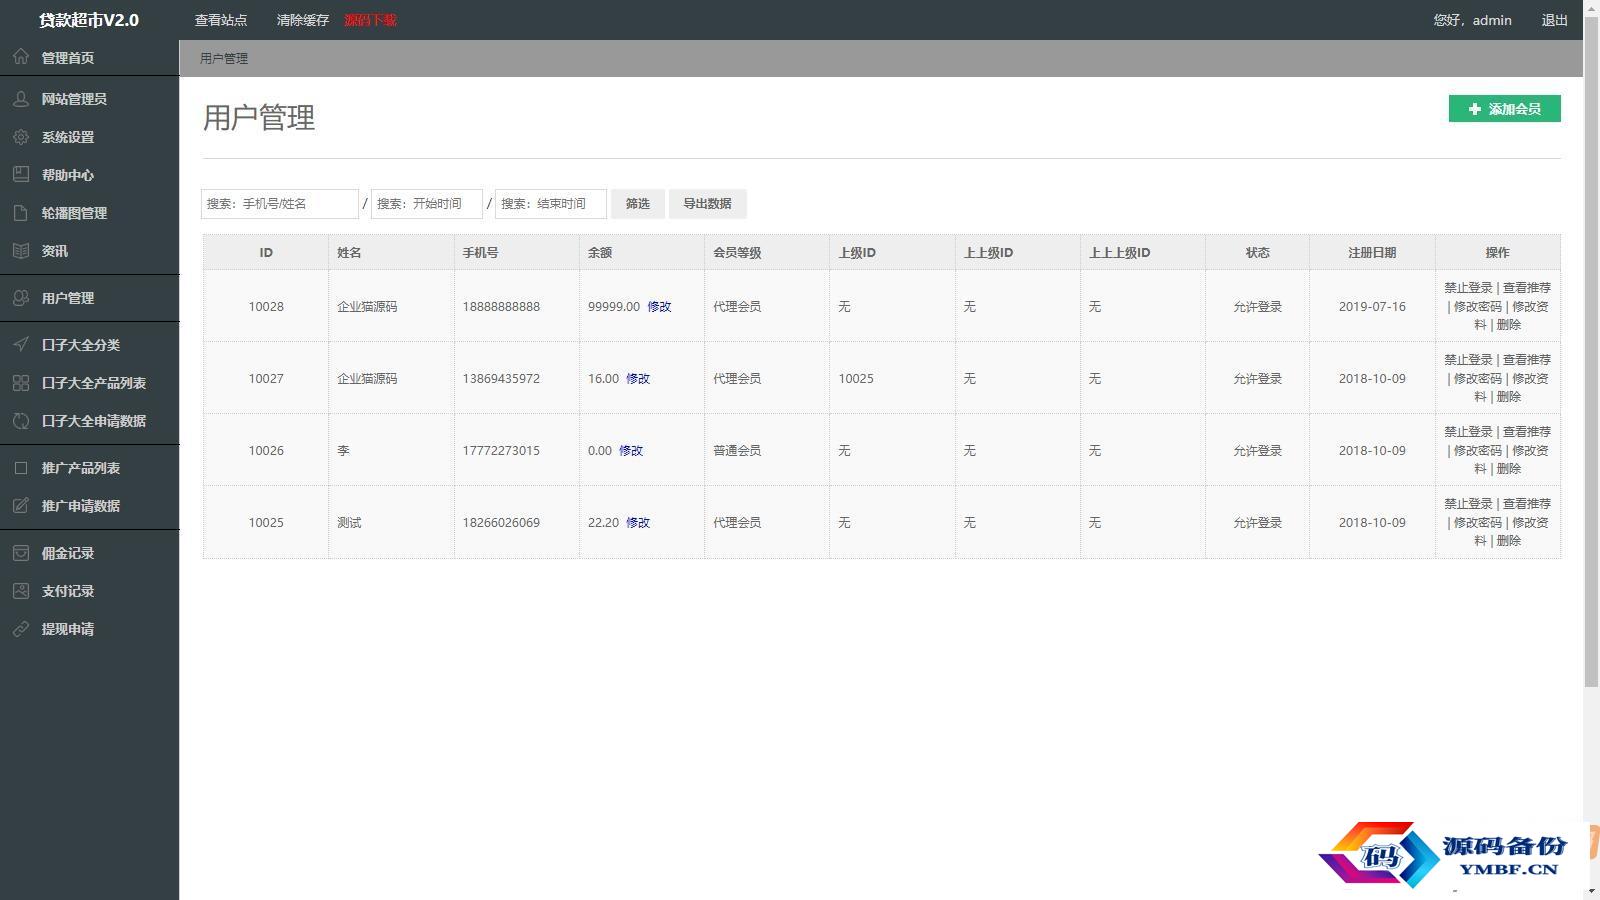1600x900 pixels.
Task: Click the 贷款超市V2.0 site title
Action: tap(89, 20)
